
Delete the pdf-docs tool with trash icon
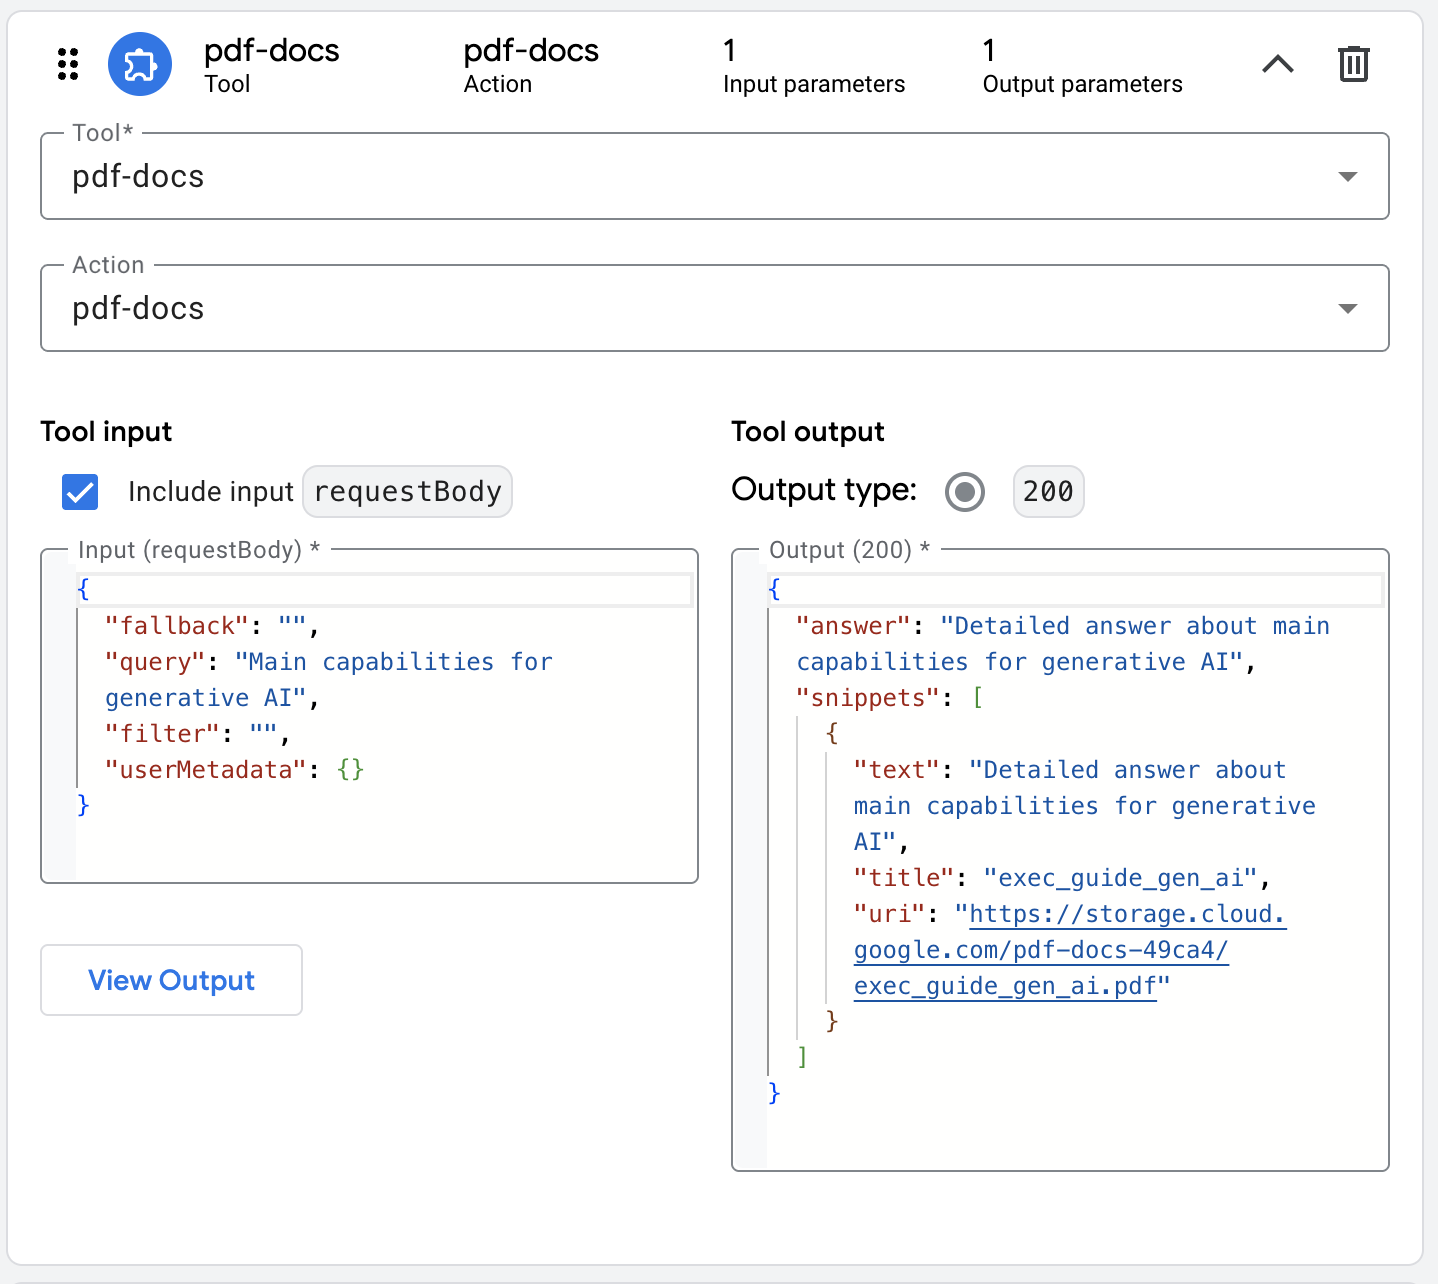point(1353,64)
